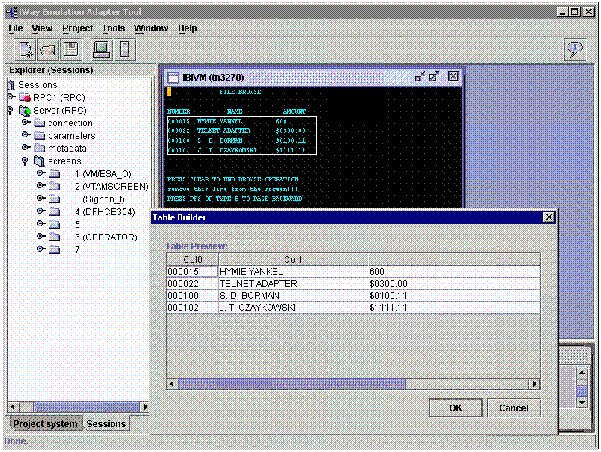Select table cell 000102
The height and width of the screenshot is (452, 601).
point(192,307)
